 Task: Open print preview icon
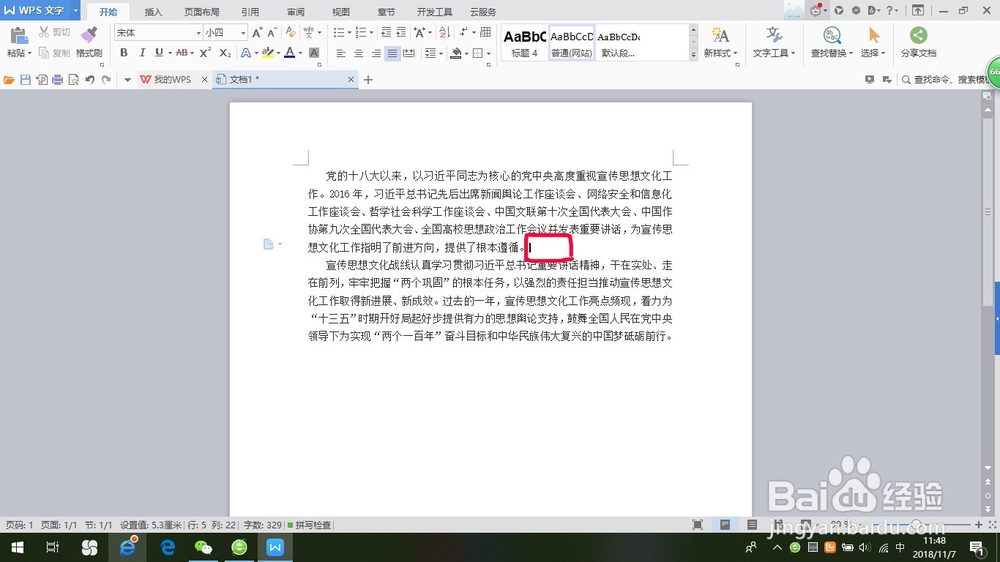click(73, 80)
